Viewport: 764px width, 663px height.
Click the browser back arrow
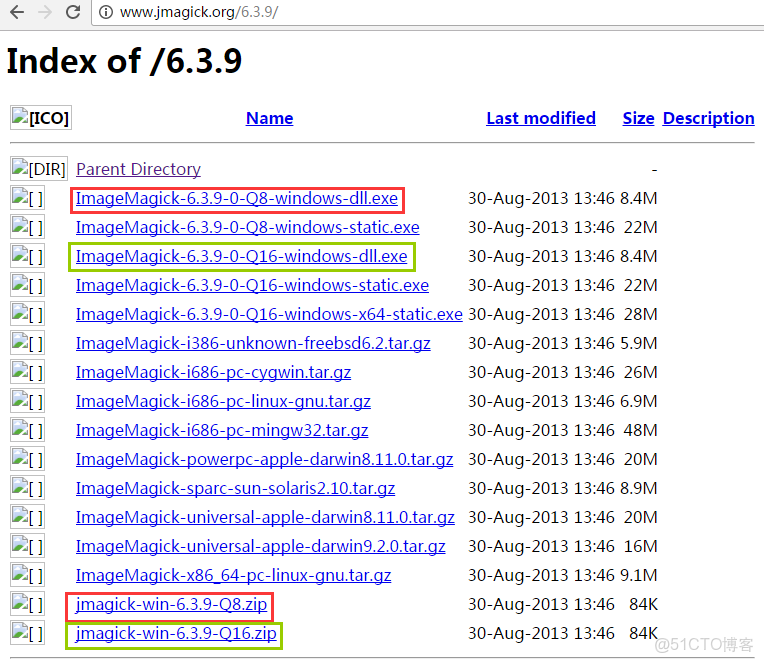point(17,12)
